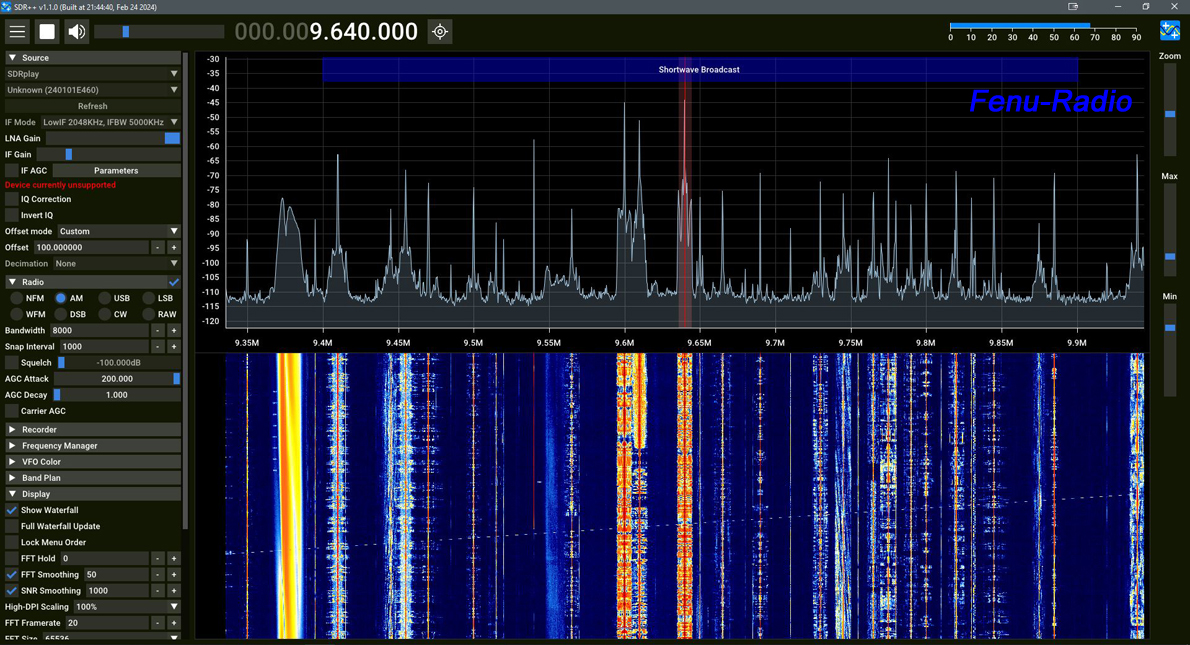Click the Refresh button under the source list

tap(92, 106)
